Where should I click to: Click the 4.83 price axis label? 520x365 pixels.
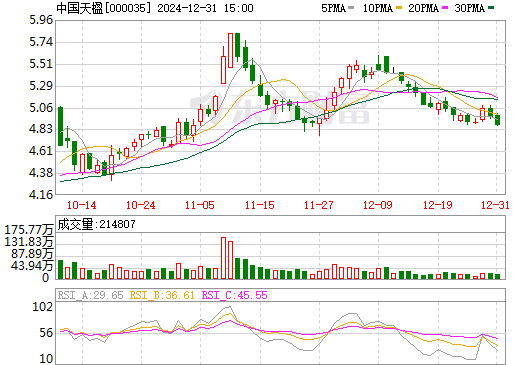pos(41,129)
